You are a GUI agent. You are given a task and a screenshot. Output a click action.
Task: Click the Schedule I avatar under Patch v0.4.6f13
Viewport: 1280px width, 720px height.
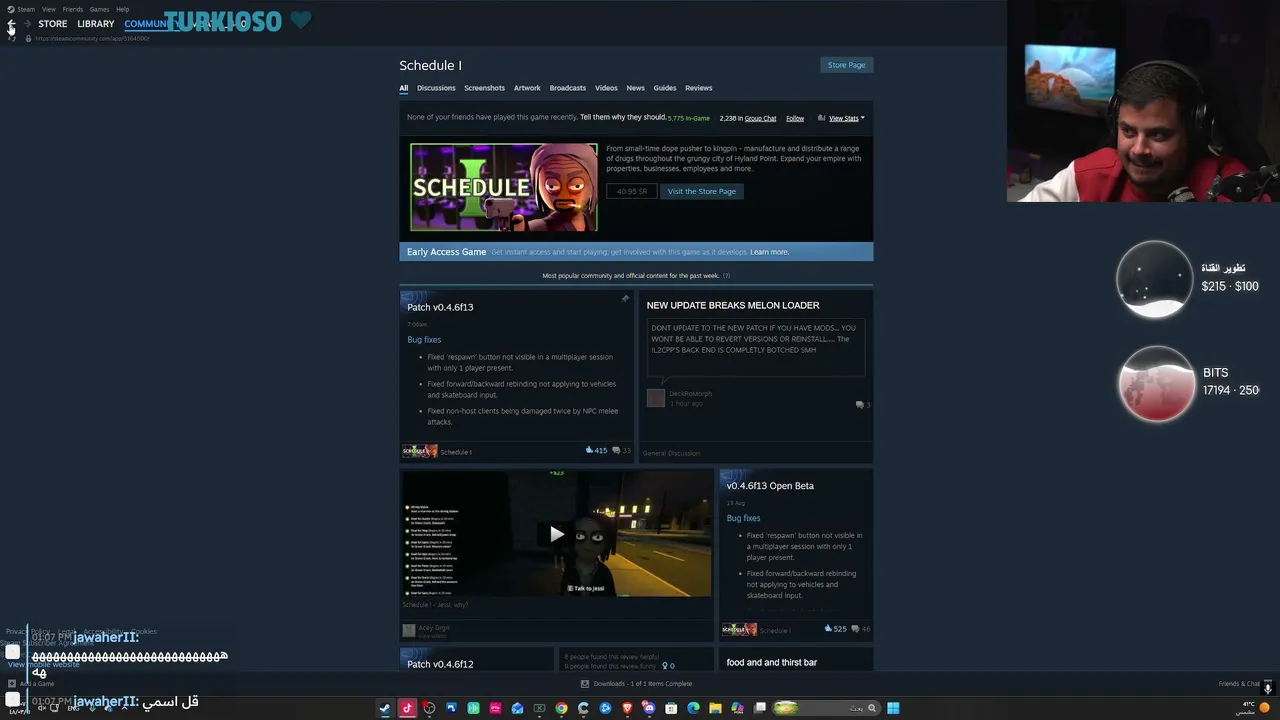[420, 451]
